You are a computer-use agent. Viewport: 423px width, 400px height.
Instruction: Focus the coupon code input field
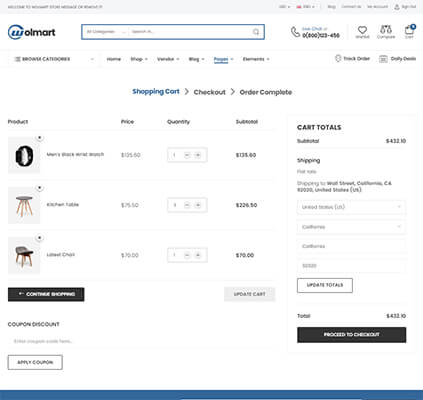[x=141, y=341]
